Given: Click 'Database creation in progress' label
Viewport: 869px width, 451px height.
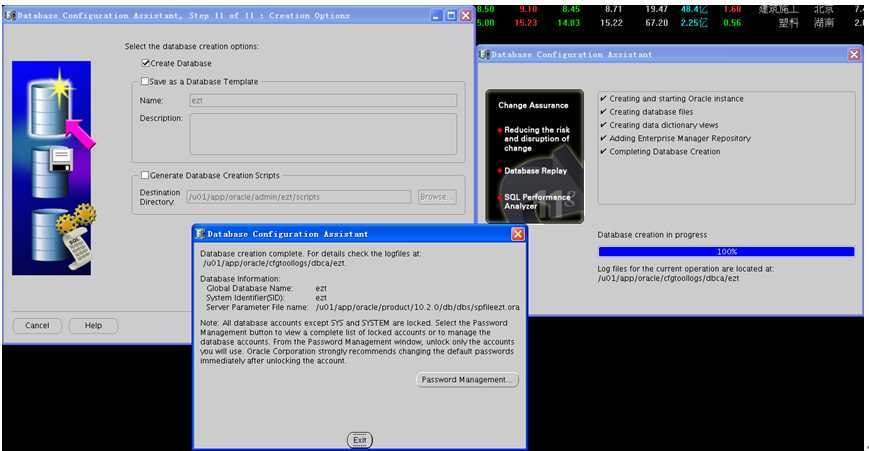Looking at the screenshot, I should tap(652, 235).
